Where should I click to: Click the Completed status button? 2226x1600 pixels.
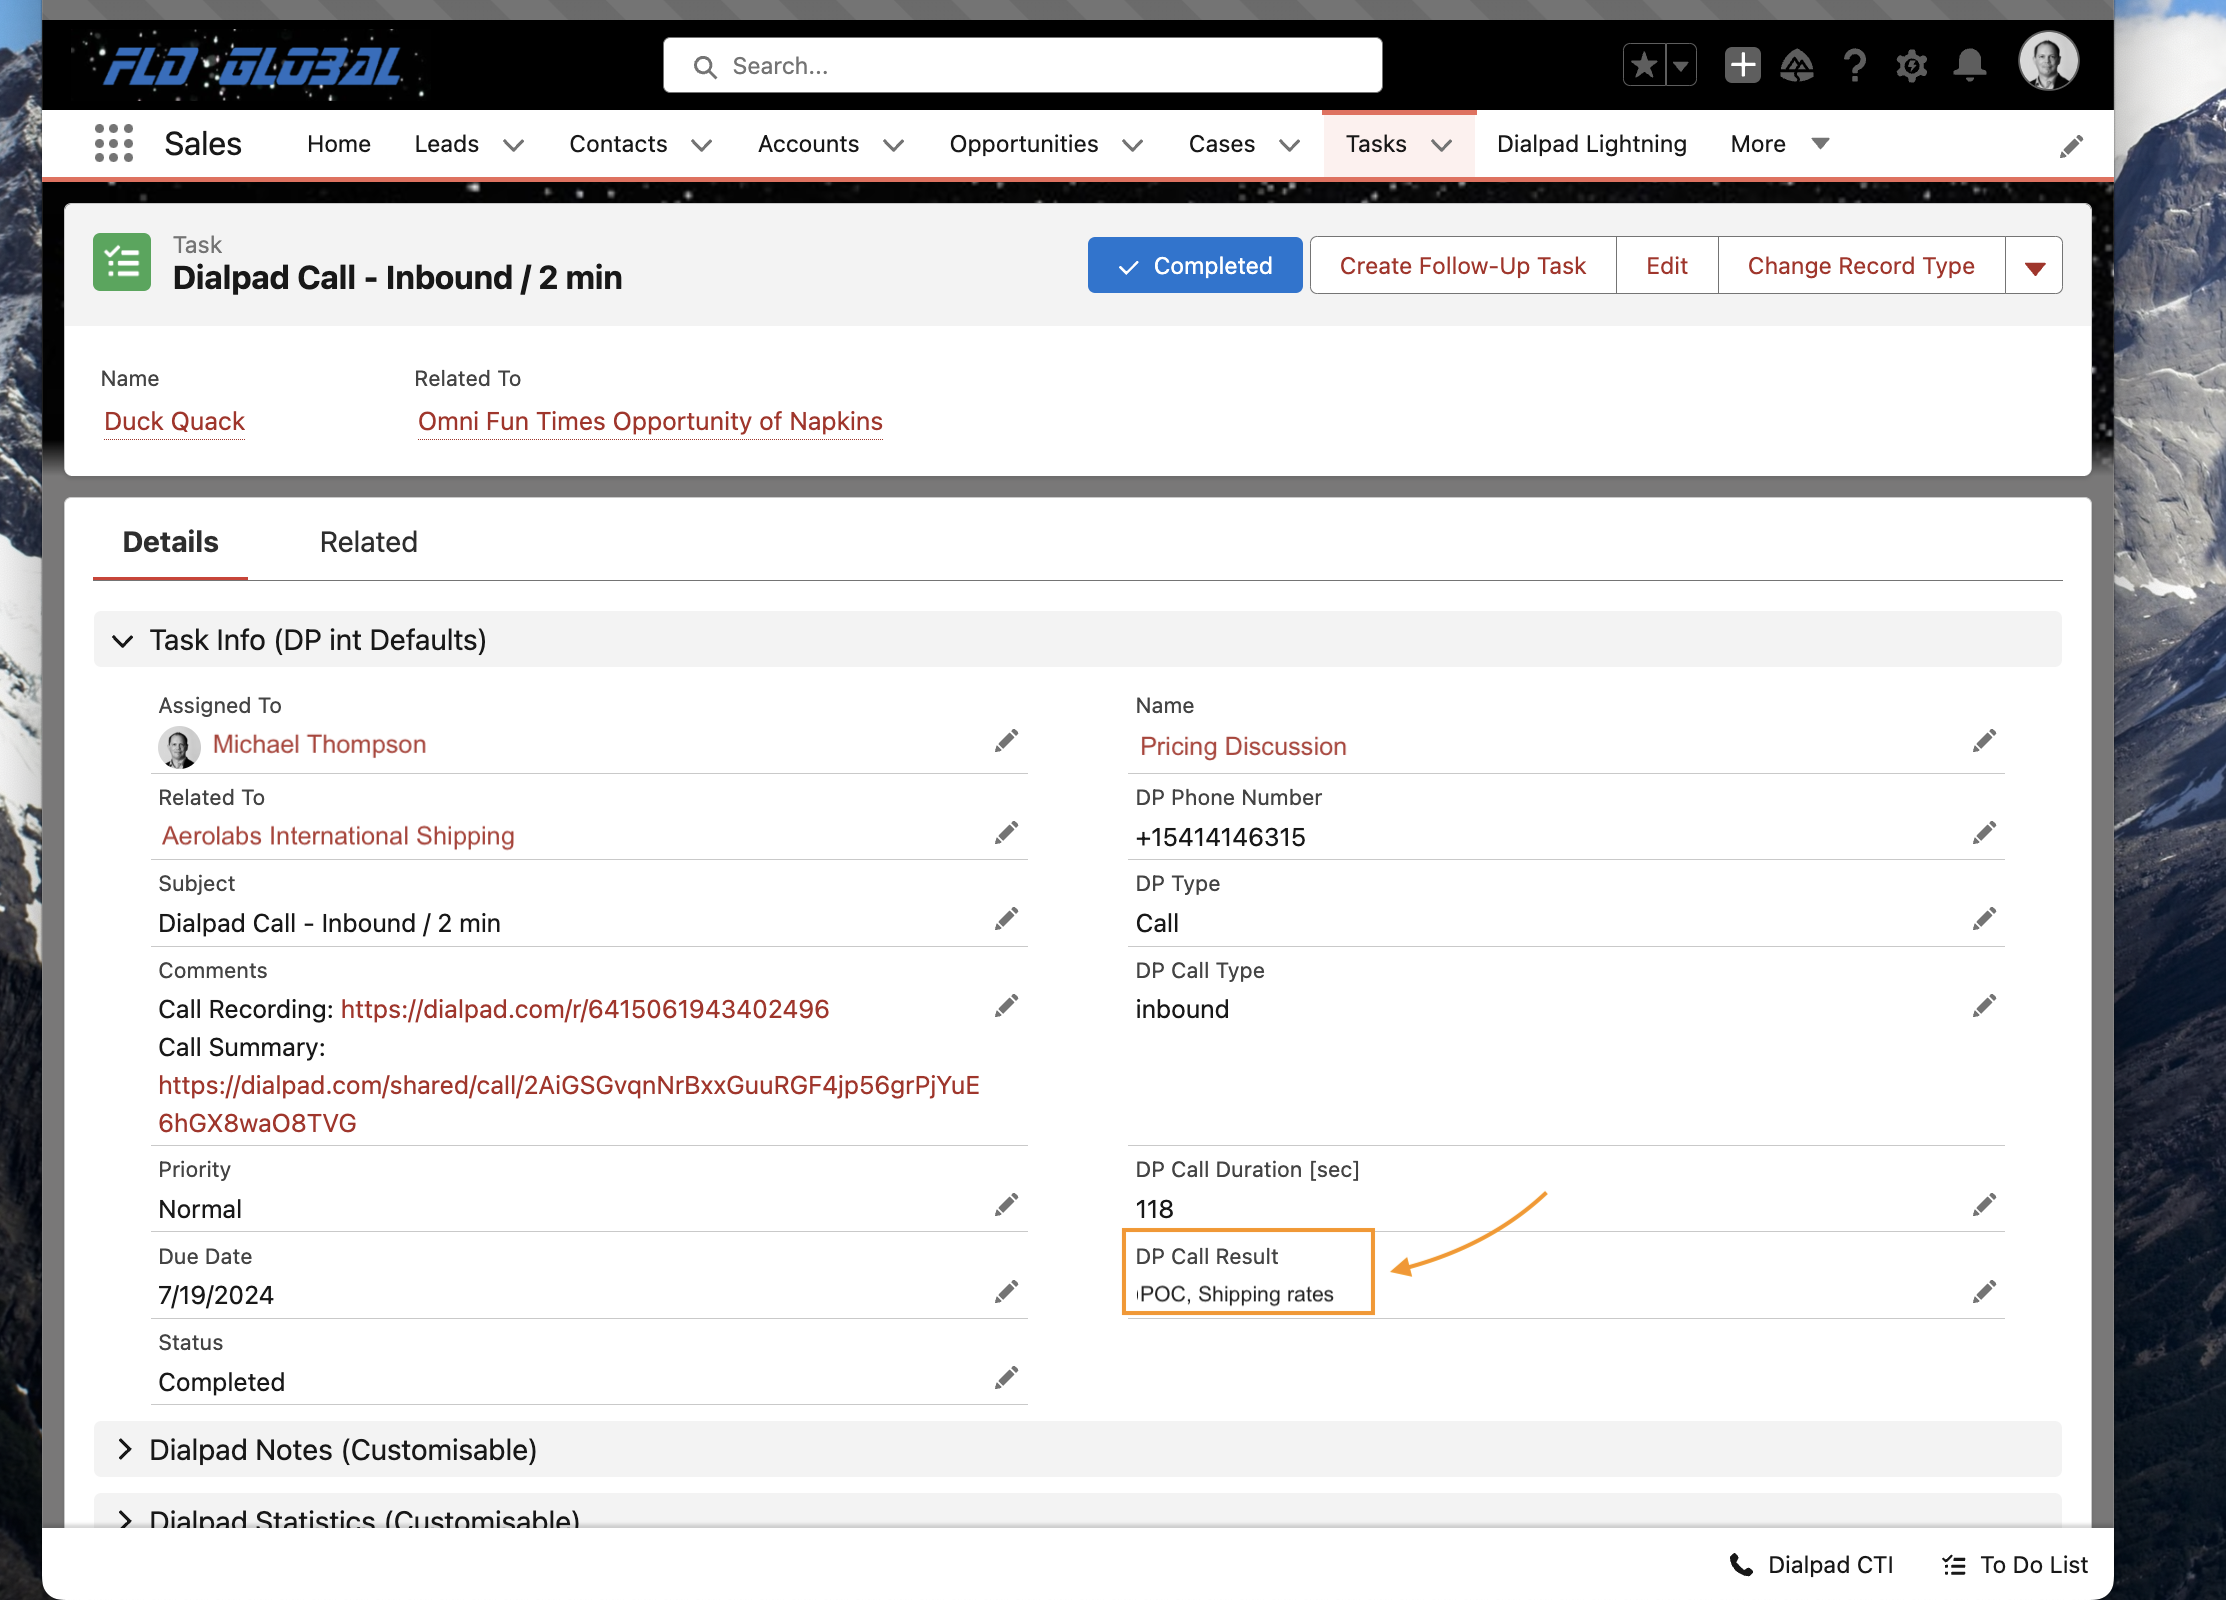click(1195, 266)
